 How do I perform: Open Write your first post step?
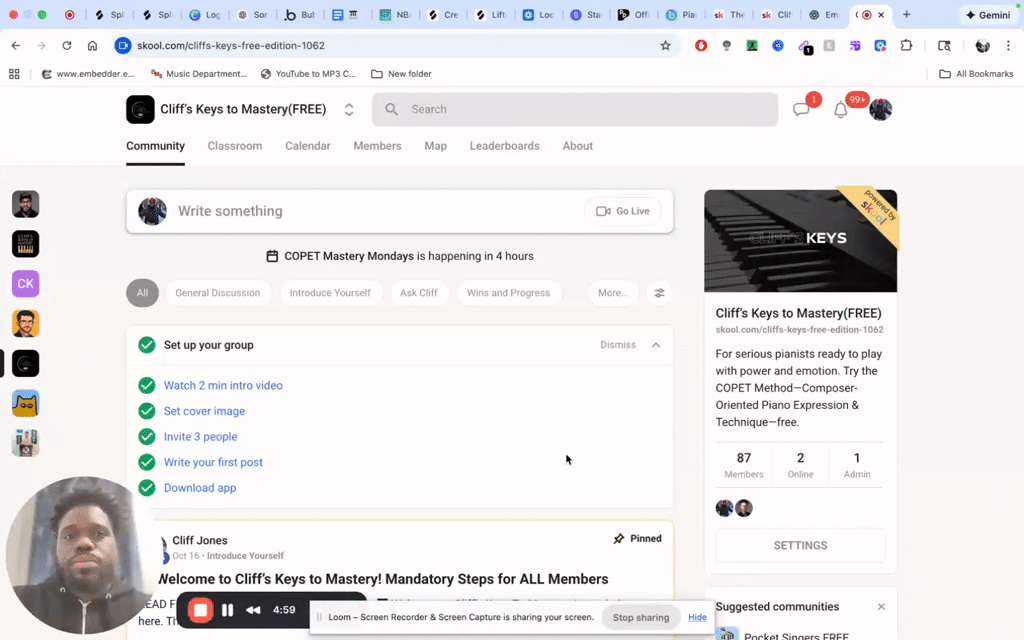pyautogui.click(x=213, y=462)
